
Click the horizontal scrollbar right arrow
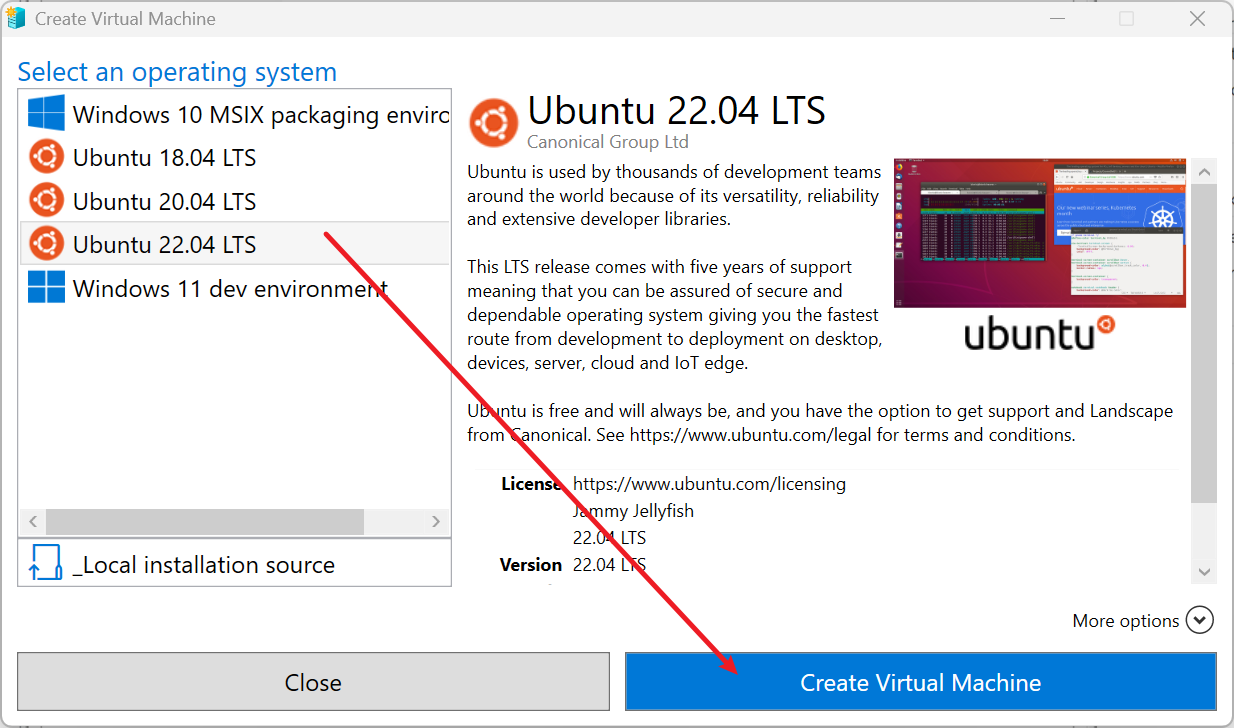coord(436,521)
